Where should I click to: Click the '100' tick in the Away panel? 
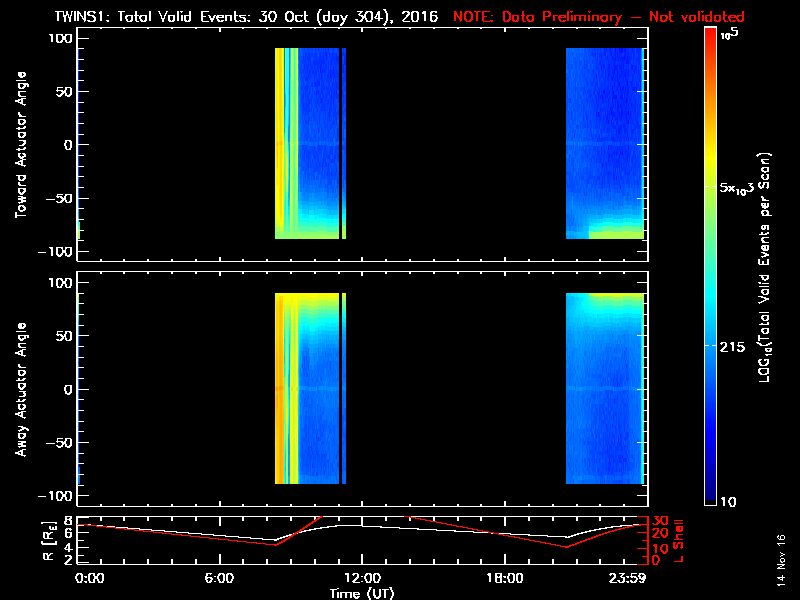60,282
